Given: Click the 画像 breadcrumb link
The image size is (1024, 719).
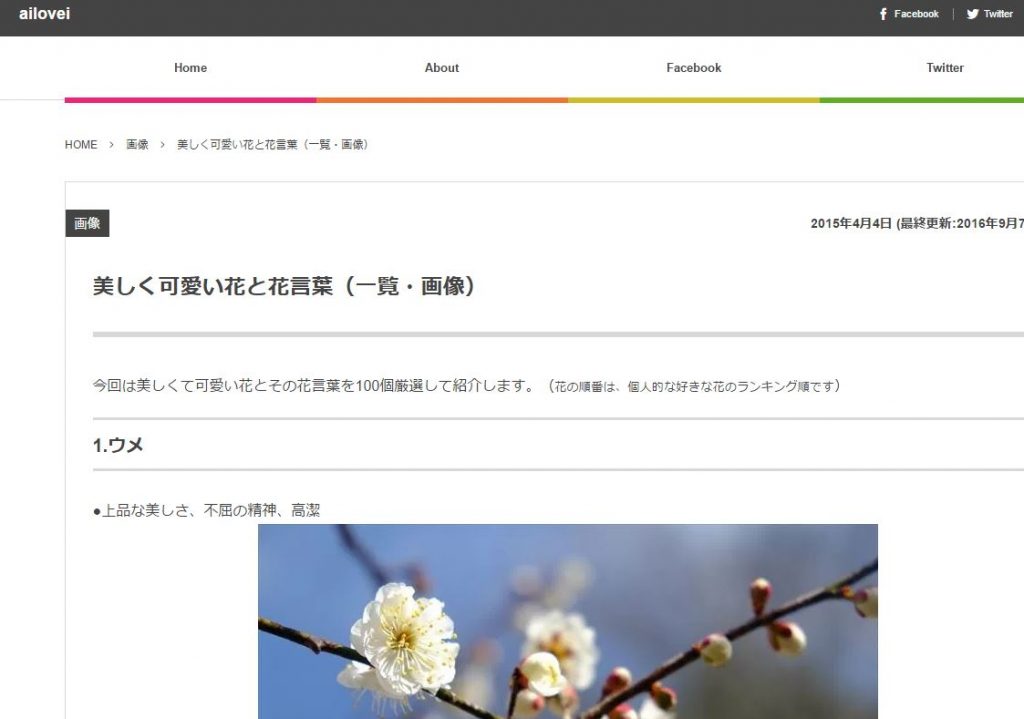Looking at the screenshot, I should pos(137,144).
